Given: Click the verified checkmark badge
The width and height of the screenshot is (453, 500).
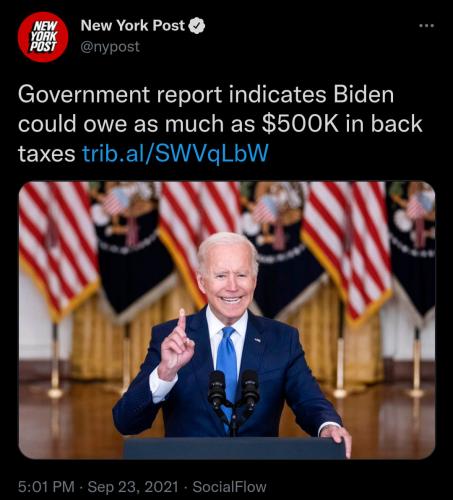Looking at the screenshot, I should tap(197, 26).
